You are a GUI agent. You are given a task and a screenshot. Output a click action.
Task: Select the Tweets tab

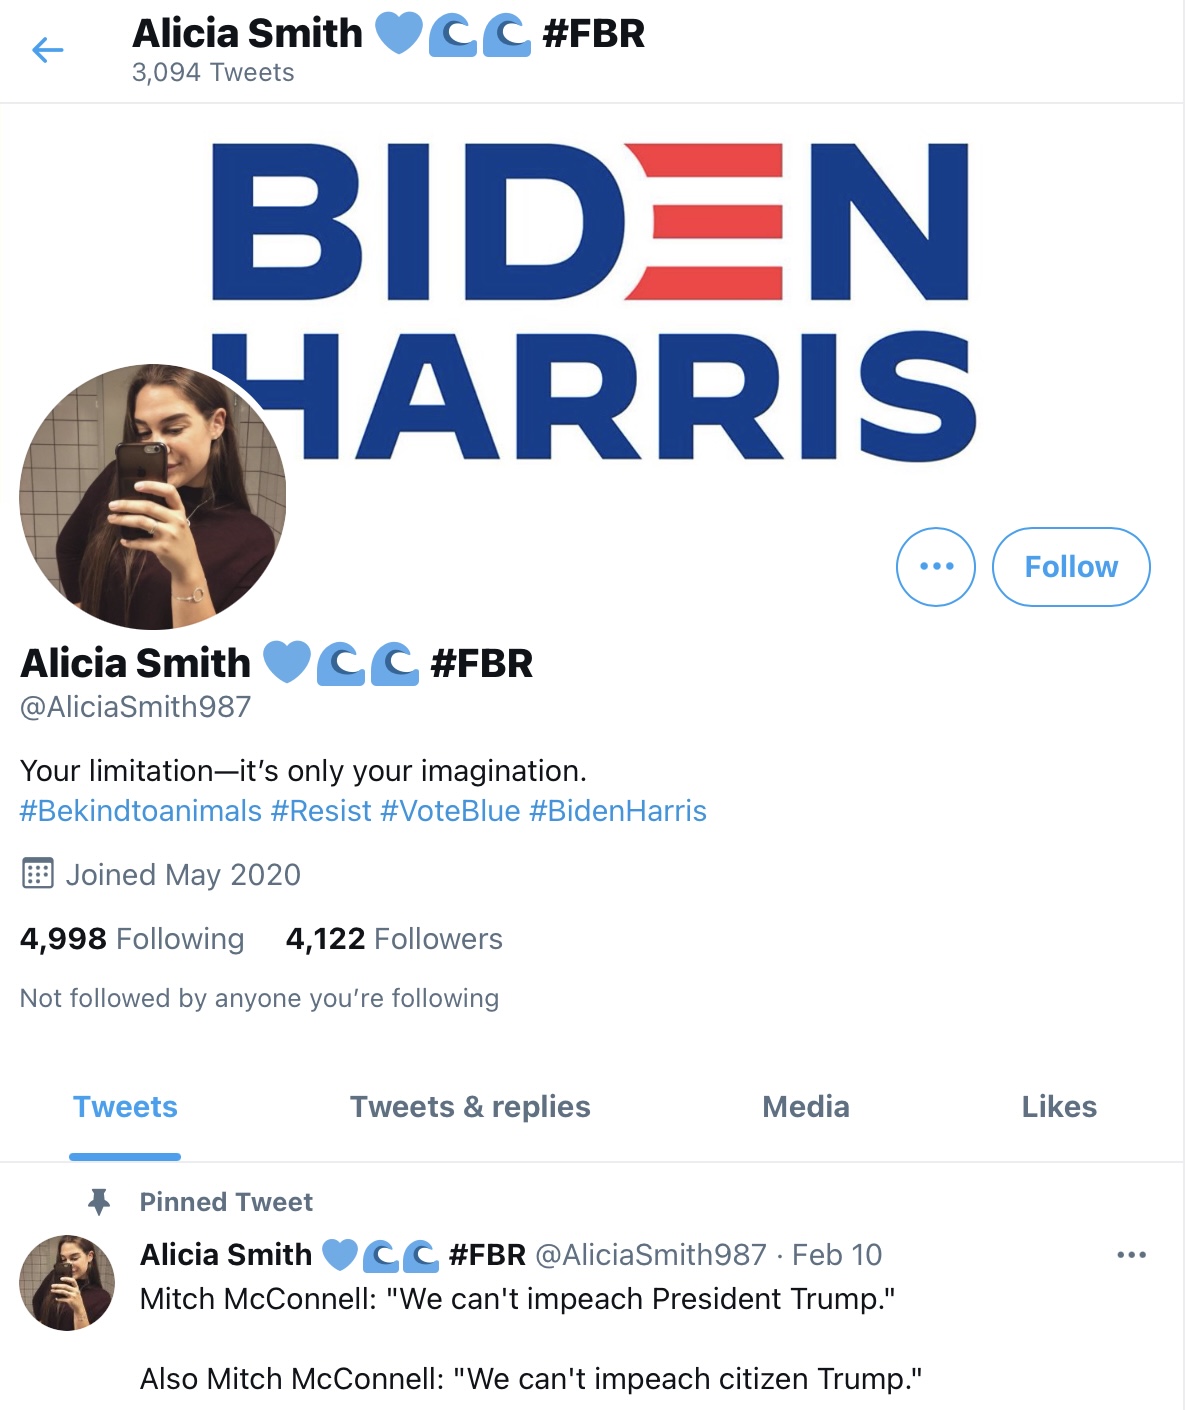tap(125, 1107)
